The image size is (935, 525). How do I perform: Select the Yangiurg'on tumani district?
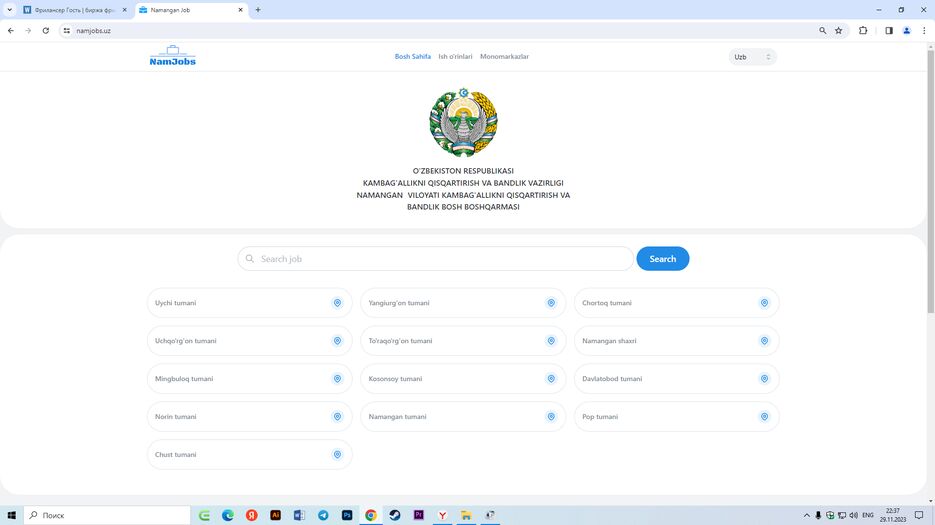tap(463, 303)
